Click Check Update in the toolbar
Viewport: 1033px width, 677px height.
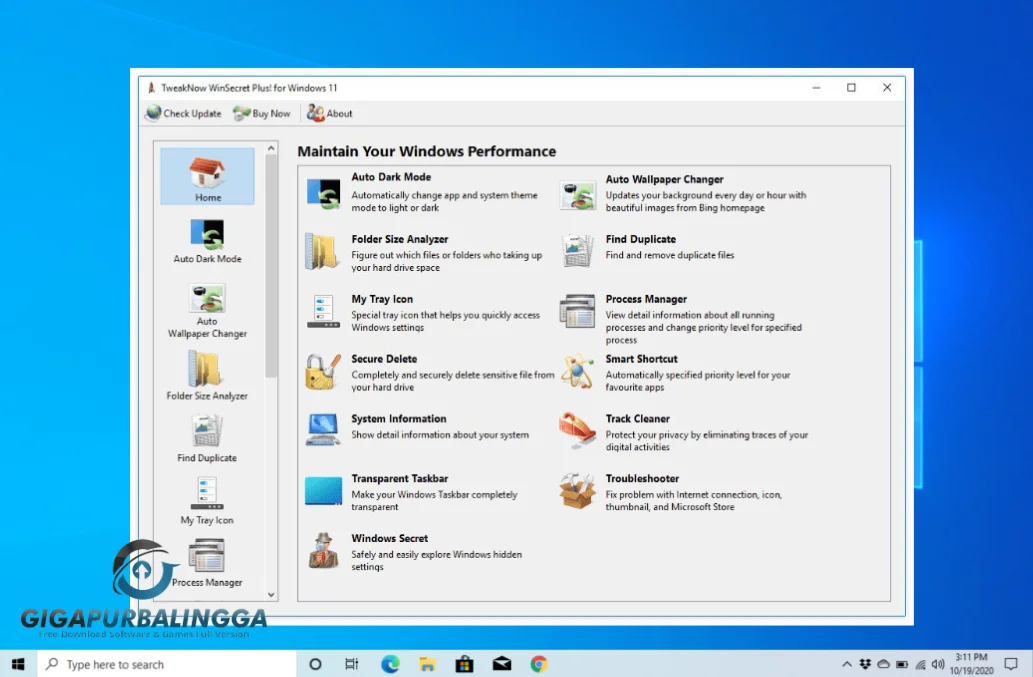click(x=184, y=113)
